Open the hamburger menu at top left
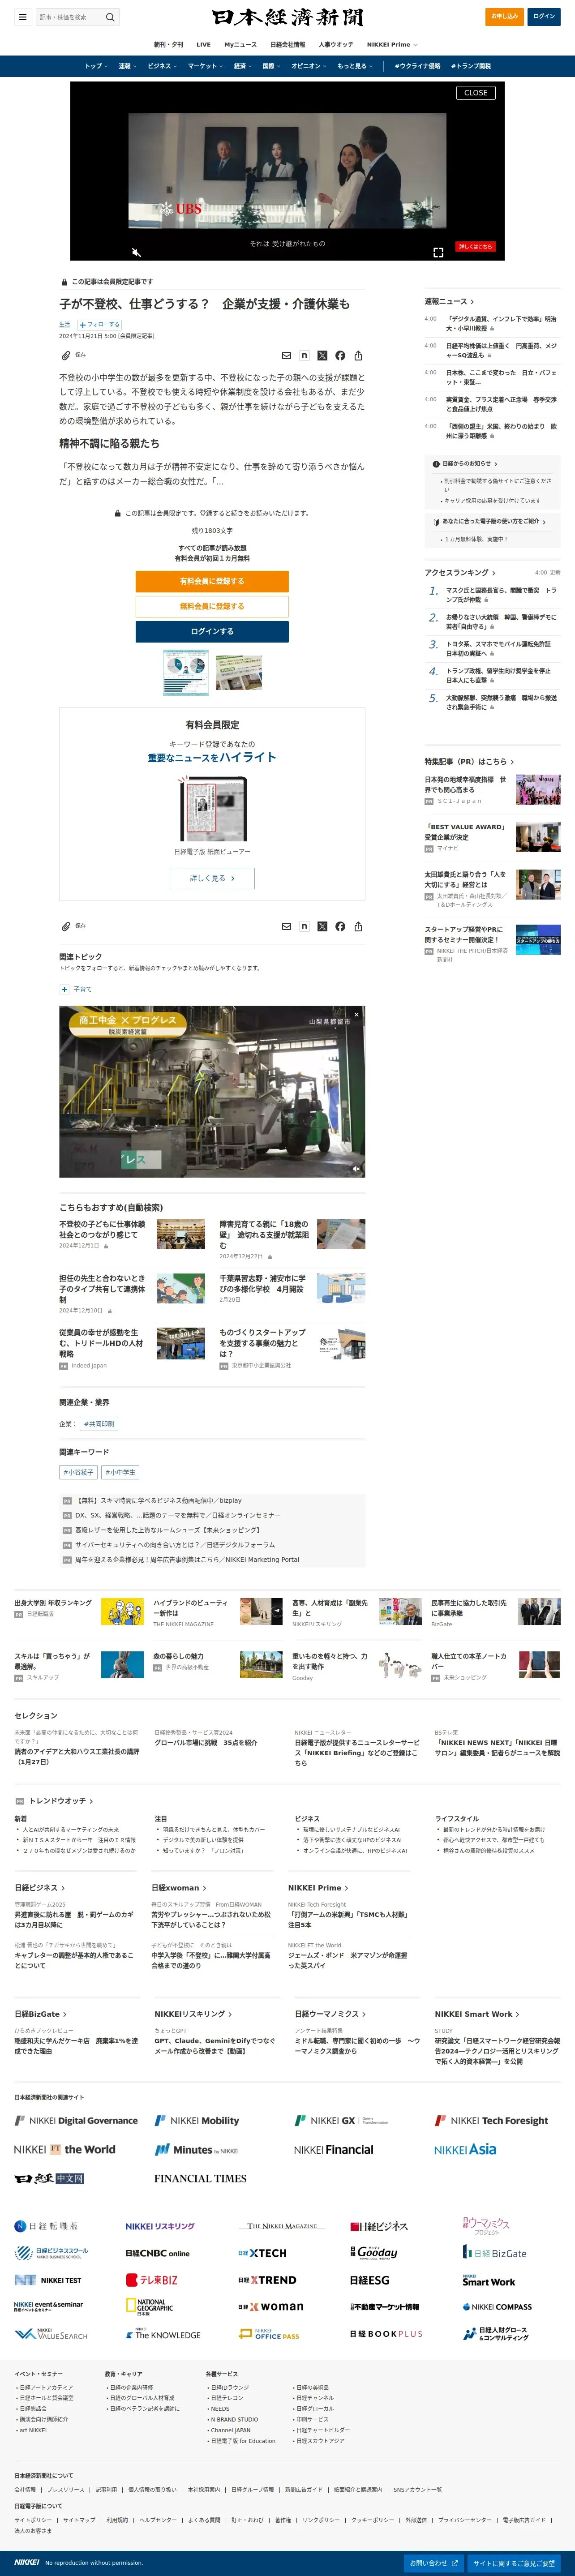 pyautogui.click(x=22, y=17)
